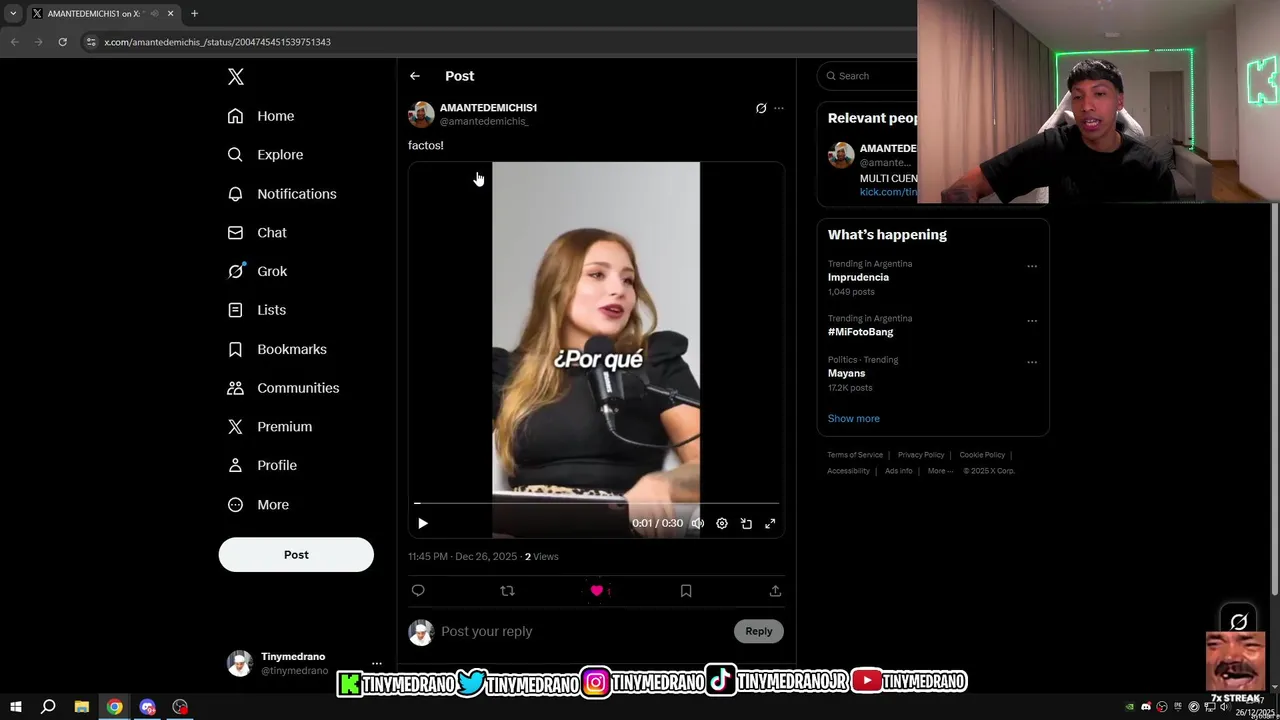This screenshot has height=720, width=1280.
Task: Click the white Post button
Action: point(296,555)
